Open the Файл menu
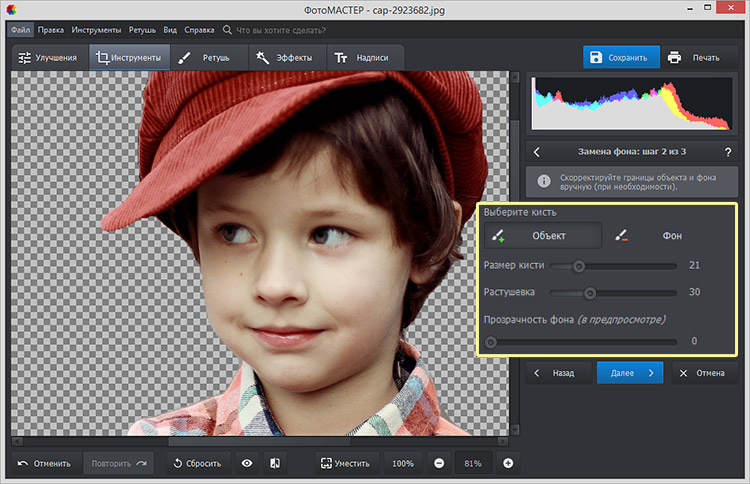 [x=21, y=30]
